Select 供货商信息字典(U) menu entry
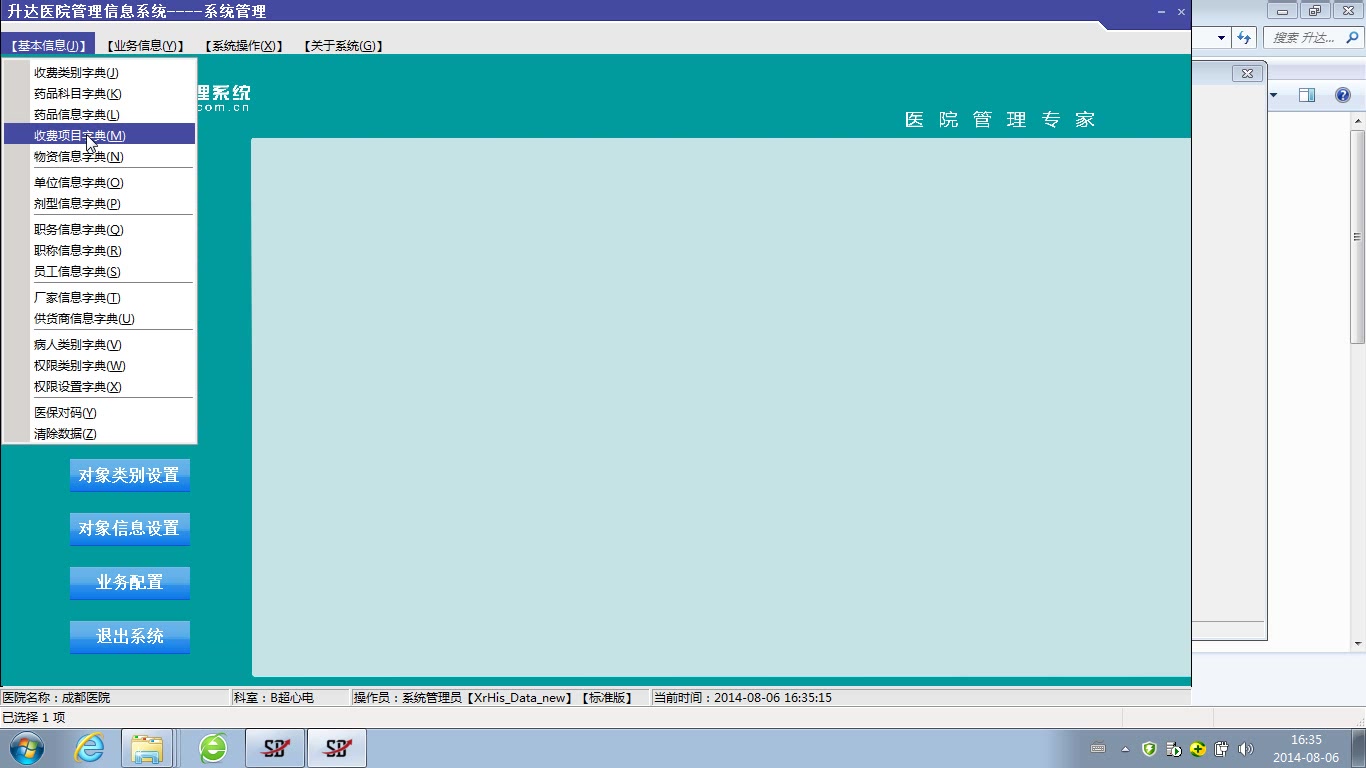This screenshot has height=768, width=1366. coord(99,318)
